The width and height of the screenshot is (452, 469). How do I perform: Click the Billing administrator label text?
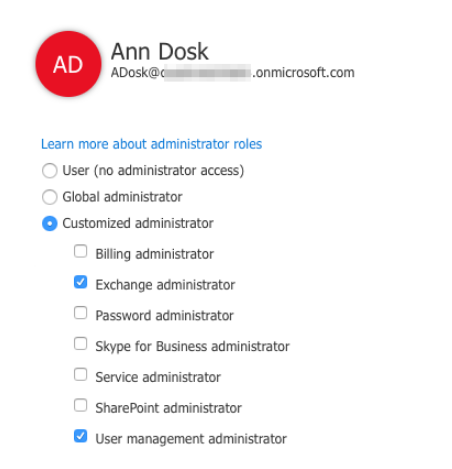tap(154, 254)
